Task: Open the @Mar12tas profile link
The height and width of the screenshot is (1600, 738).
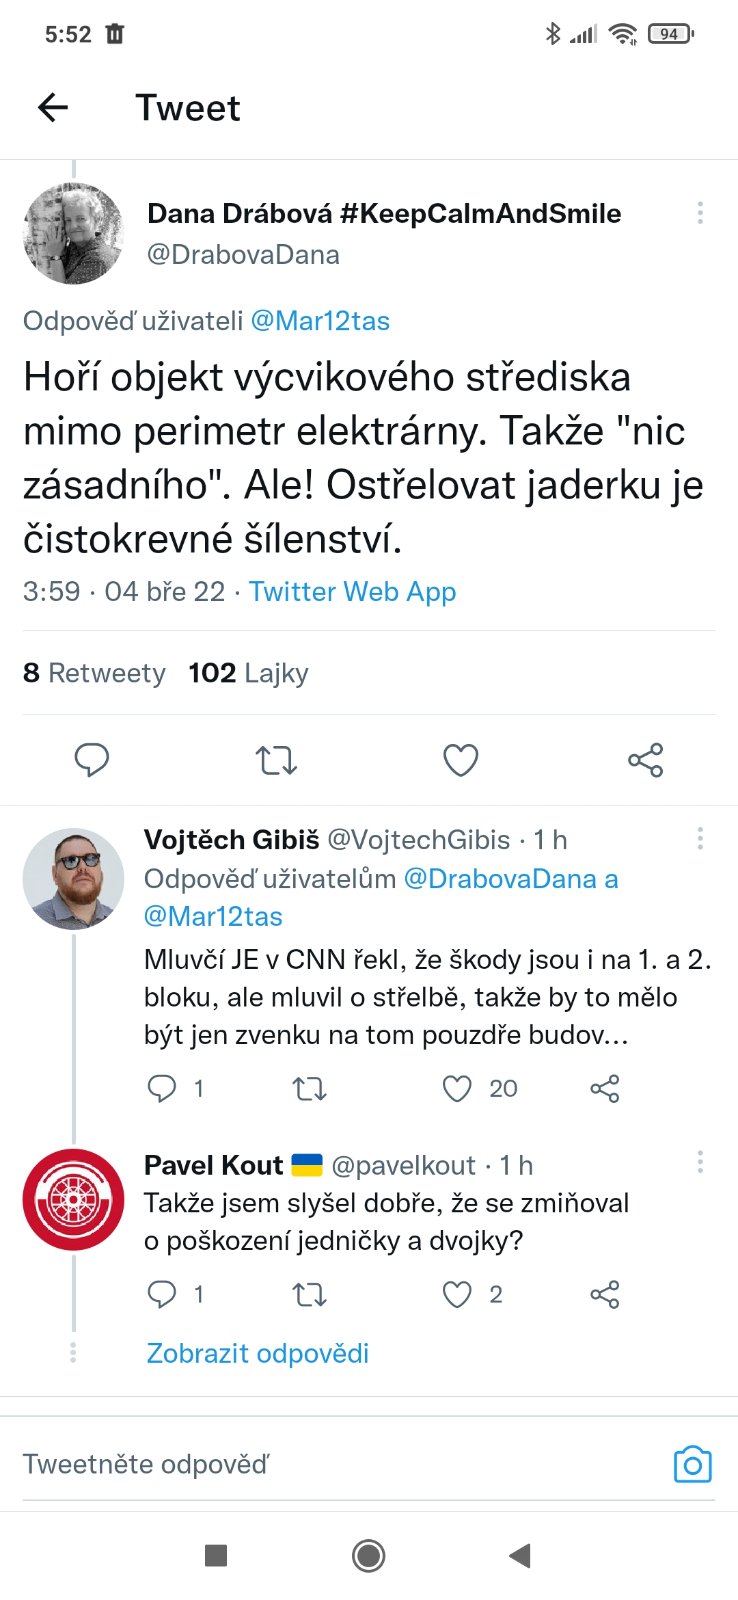Action: click(320, 321)
